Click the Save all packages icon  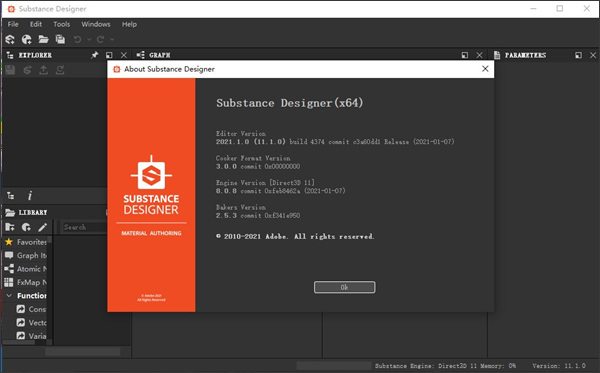tap(60, 39)
